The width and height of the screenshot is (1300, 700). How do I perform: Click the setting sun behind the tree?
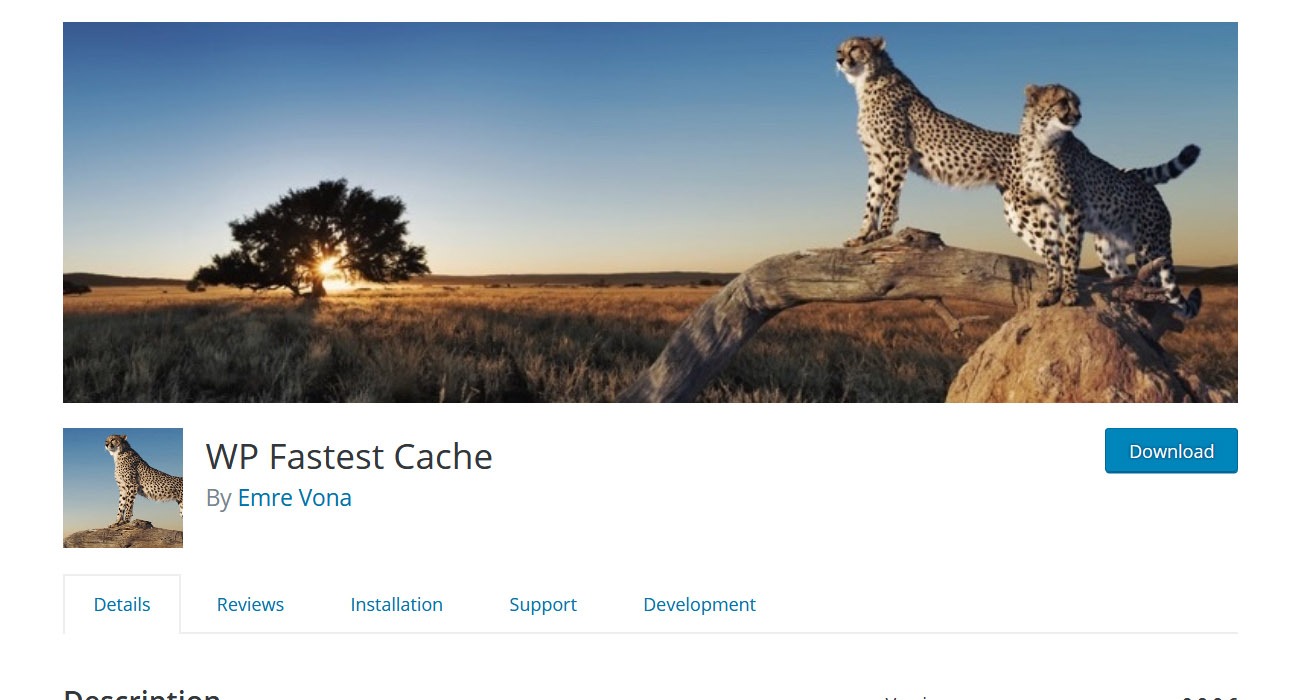click(328, 269)
